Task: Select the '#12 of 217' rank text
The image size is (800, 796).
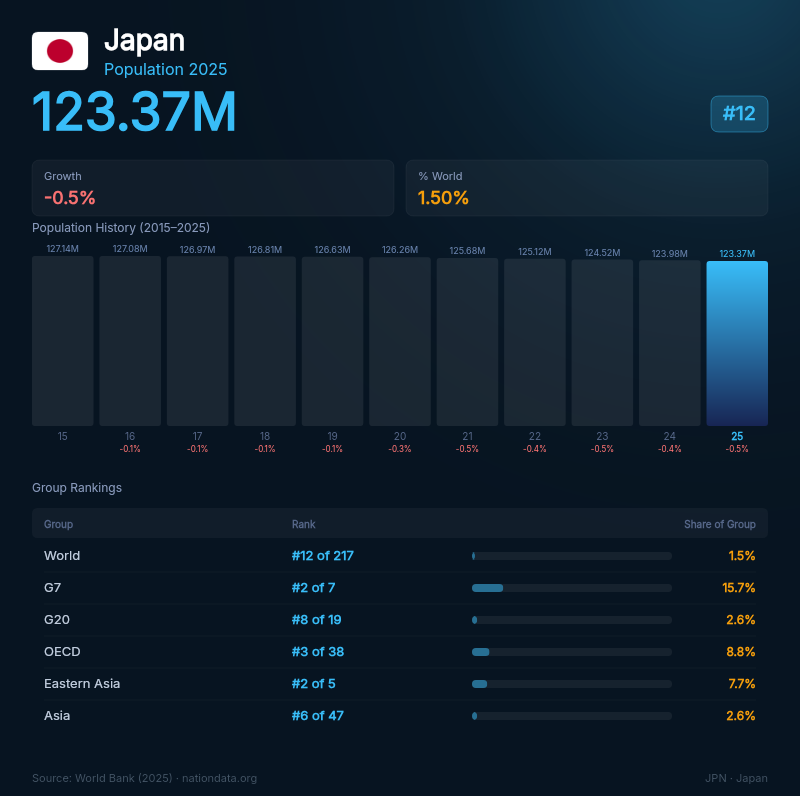Action: (x=322, y=556)
